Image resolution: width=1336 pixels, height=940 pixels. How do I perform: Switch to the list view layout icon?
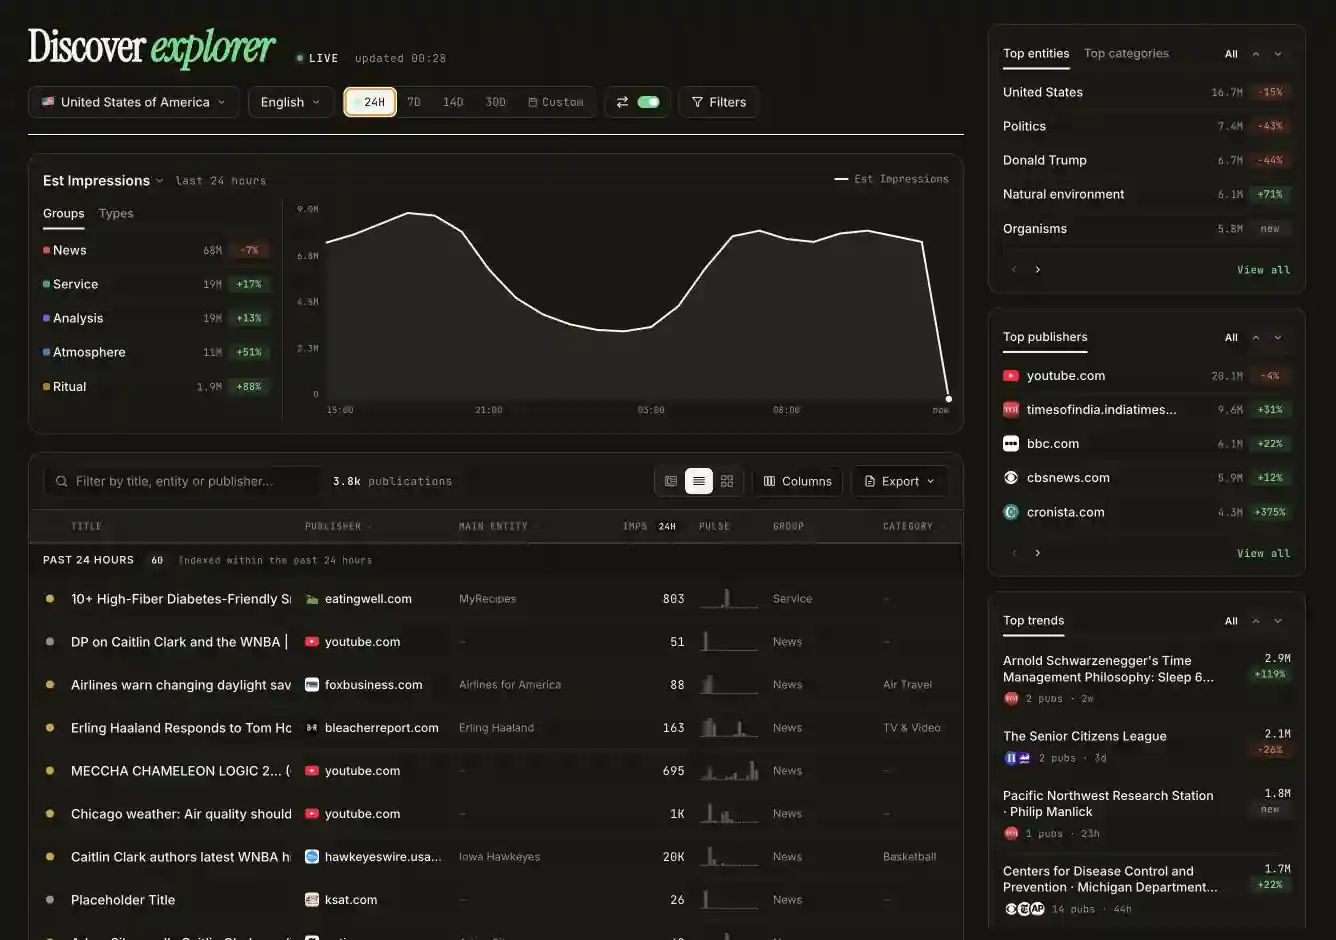click(699, 481)
